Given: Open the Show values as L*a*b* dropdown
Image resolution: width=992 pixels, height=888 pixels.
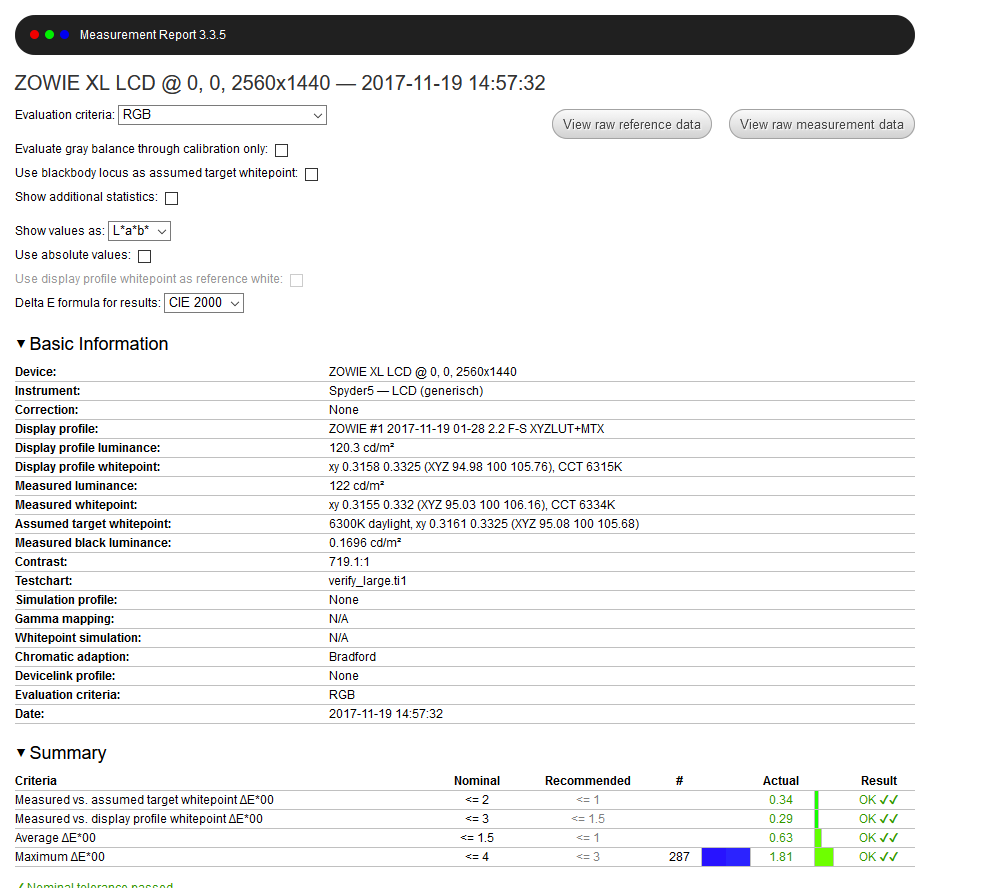Looking at the screenshot, I should (x=139, y=231).
